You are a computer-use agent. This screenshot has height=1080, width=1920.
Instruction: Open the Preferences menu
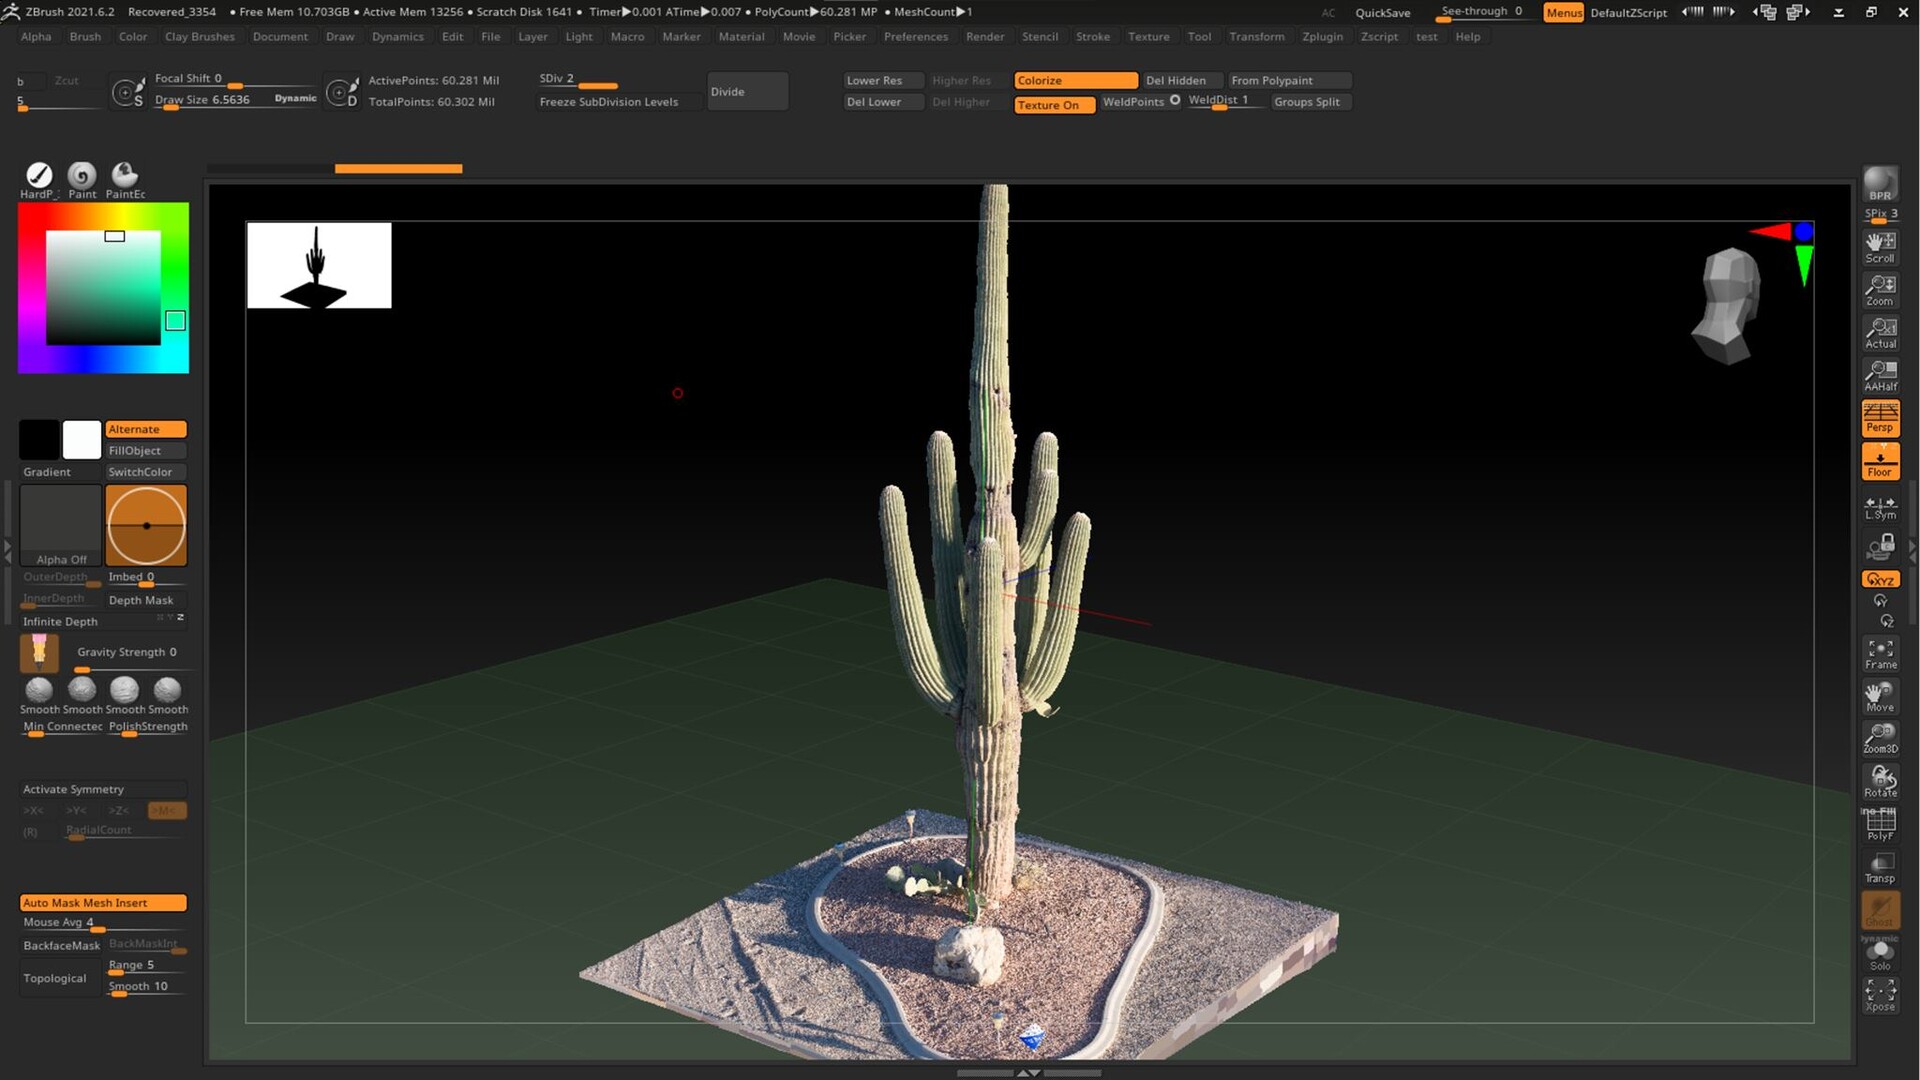[915, 36]
